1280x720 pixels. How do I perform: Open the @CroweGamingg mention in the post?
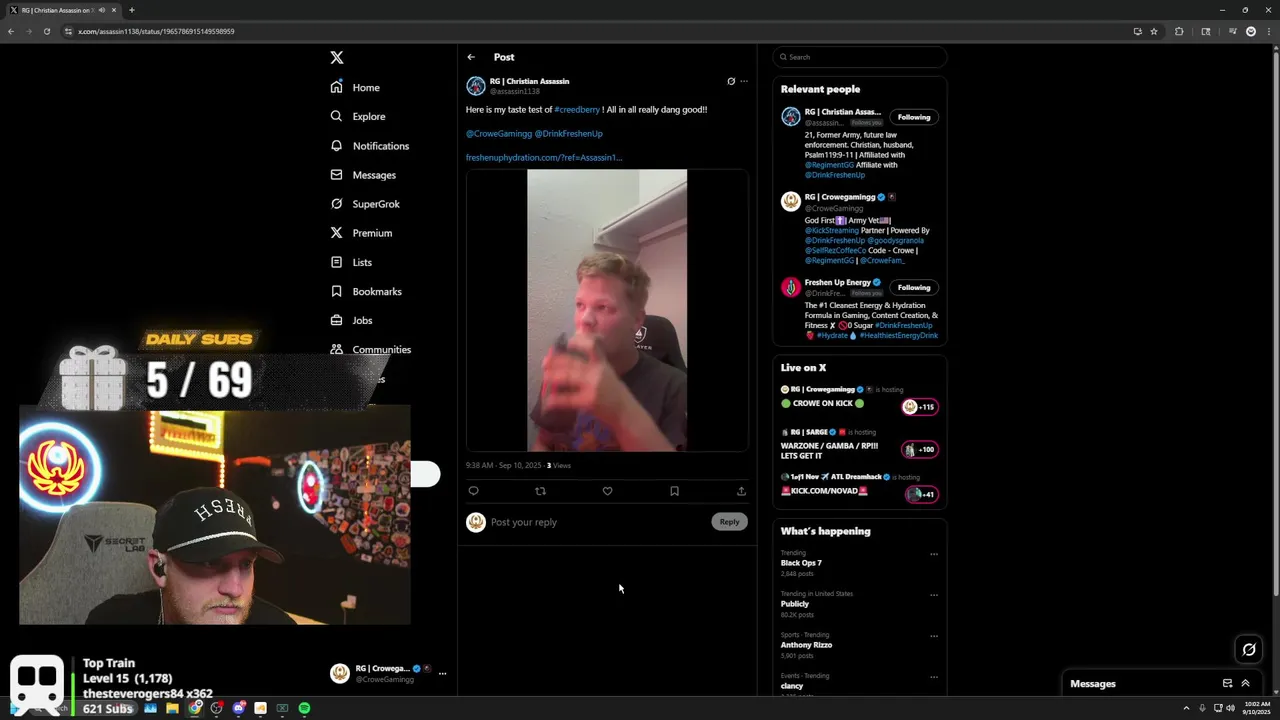(x=499, y=133)
